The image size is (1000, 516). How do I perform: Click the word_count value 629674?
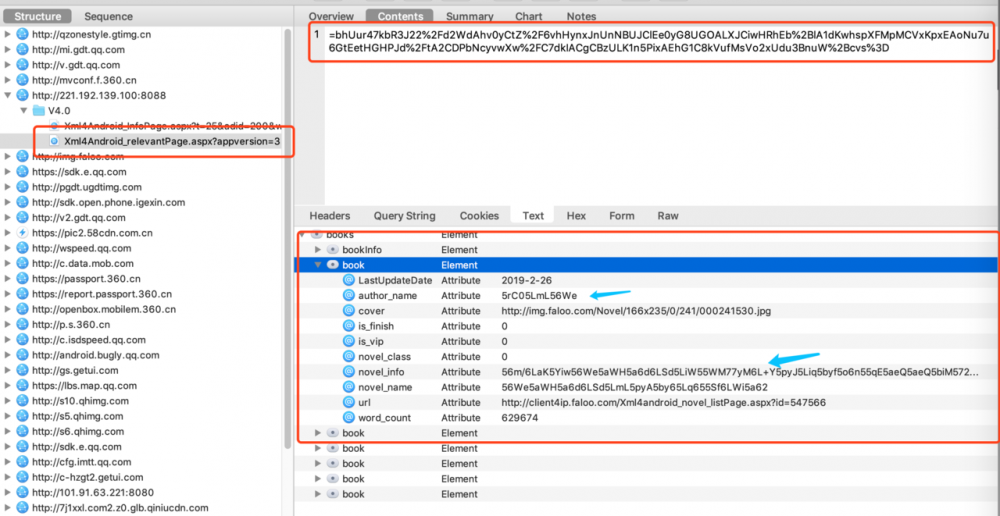tap(520, 418)
